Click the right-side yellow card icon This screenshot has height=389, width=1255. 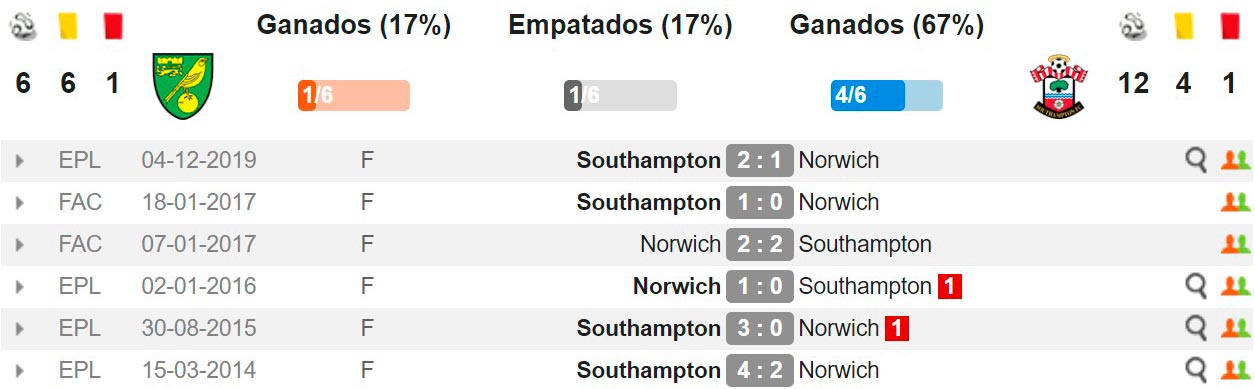coord(1183,26)
